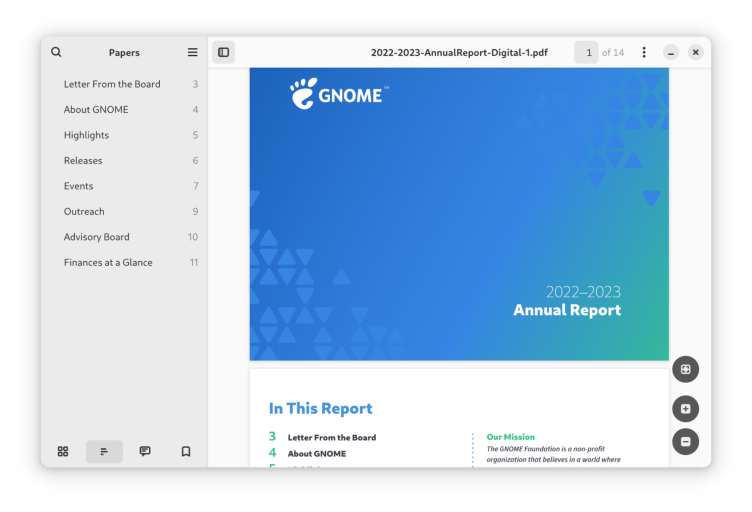Click the fit-page zoom button

[x=685, y=369]
